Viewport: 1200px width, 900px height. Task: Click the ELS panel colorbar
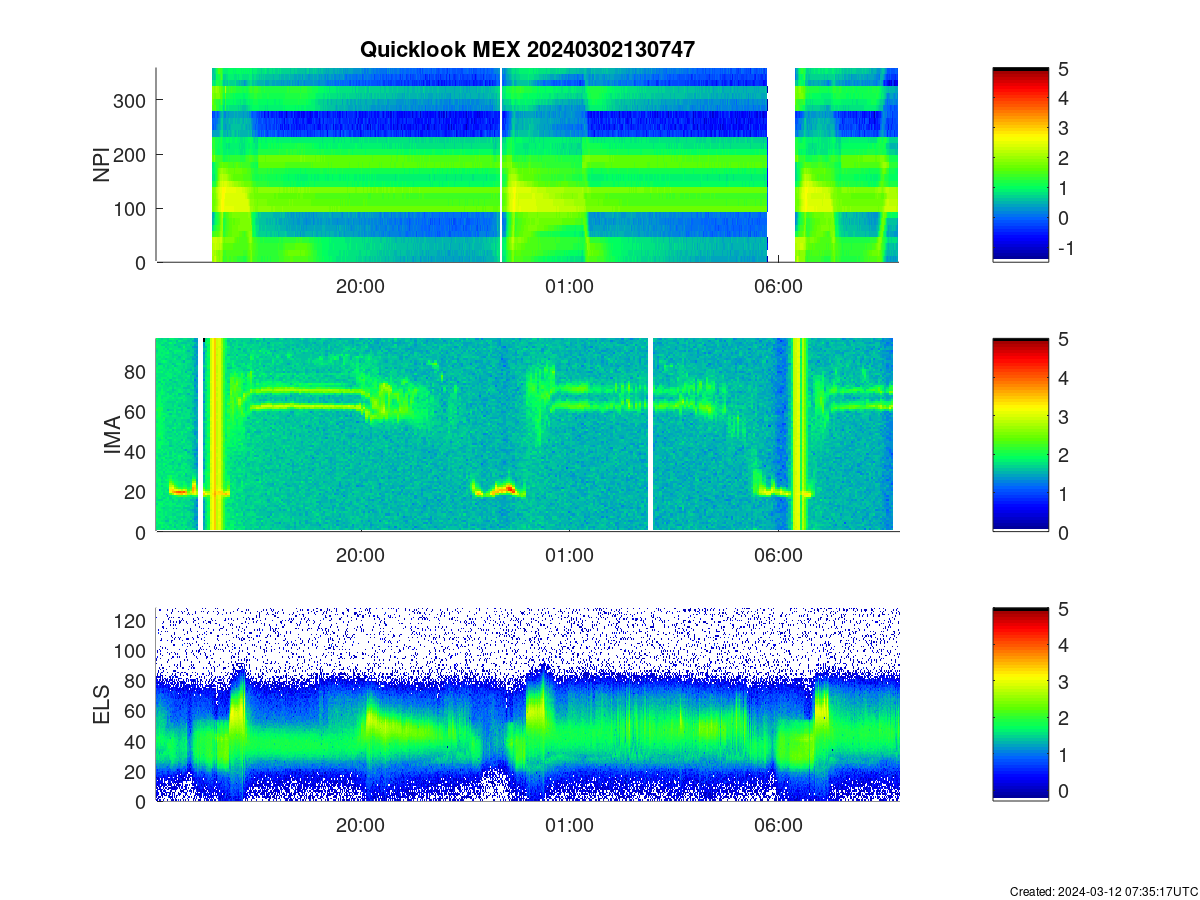click(1020, 705)
